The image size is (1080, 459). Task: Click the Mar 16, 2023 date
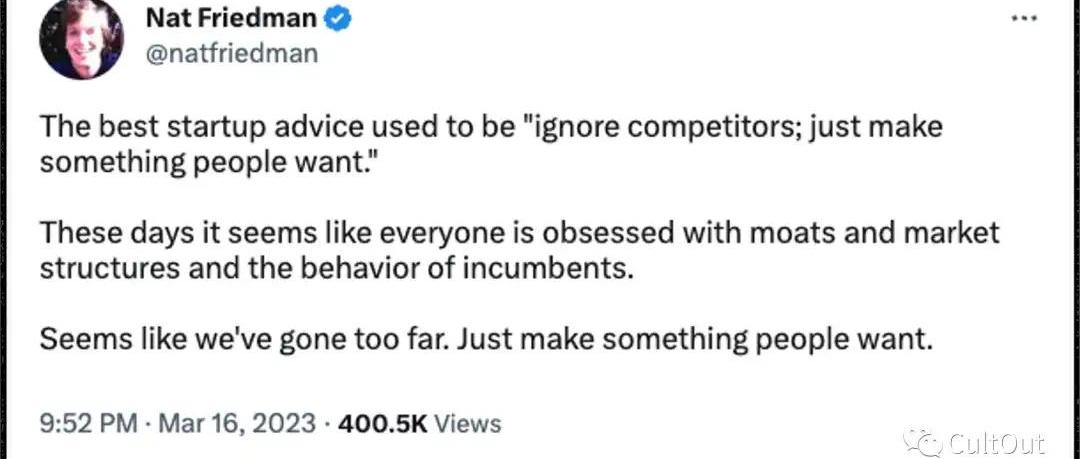coord(238,423)
